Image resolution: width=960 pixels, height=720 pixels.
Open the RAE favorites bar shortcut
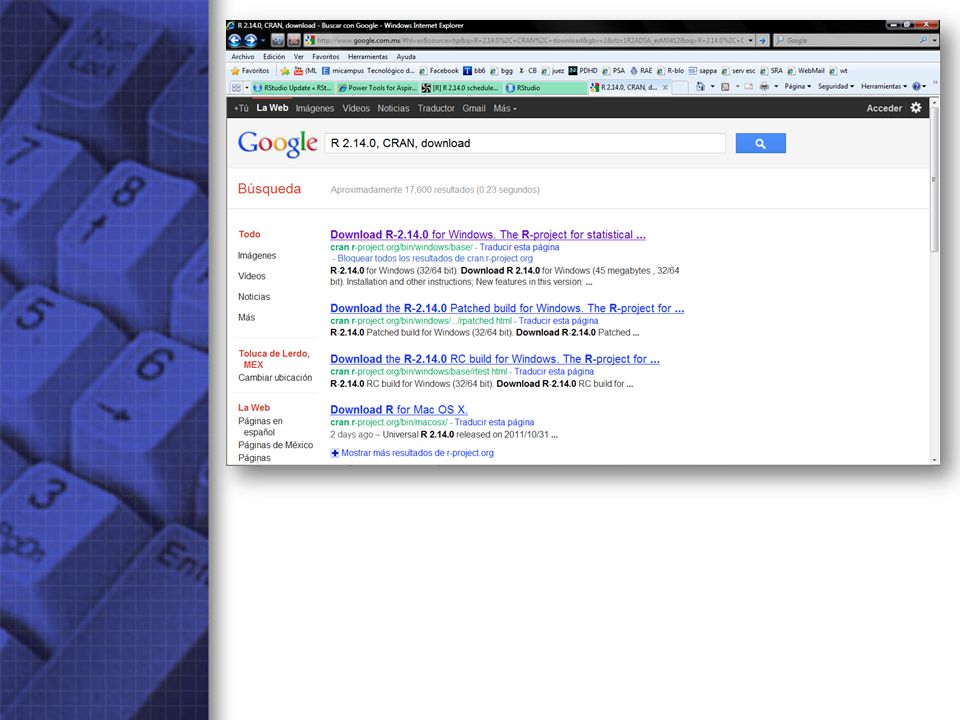click(641, 71)
